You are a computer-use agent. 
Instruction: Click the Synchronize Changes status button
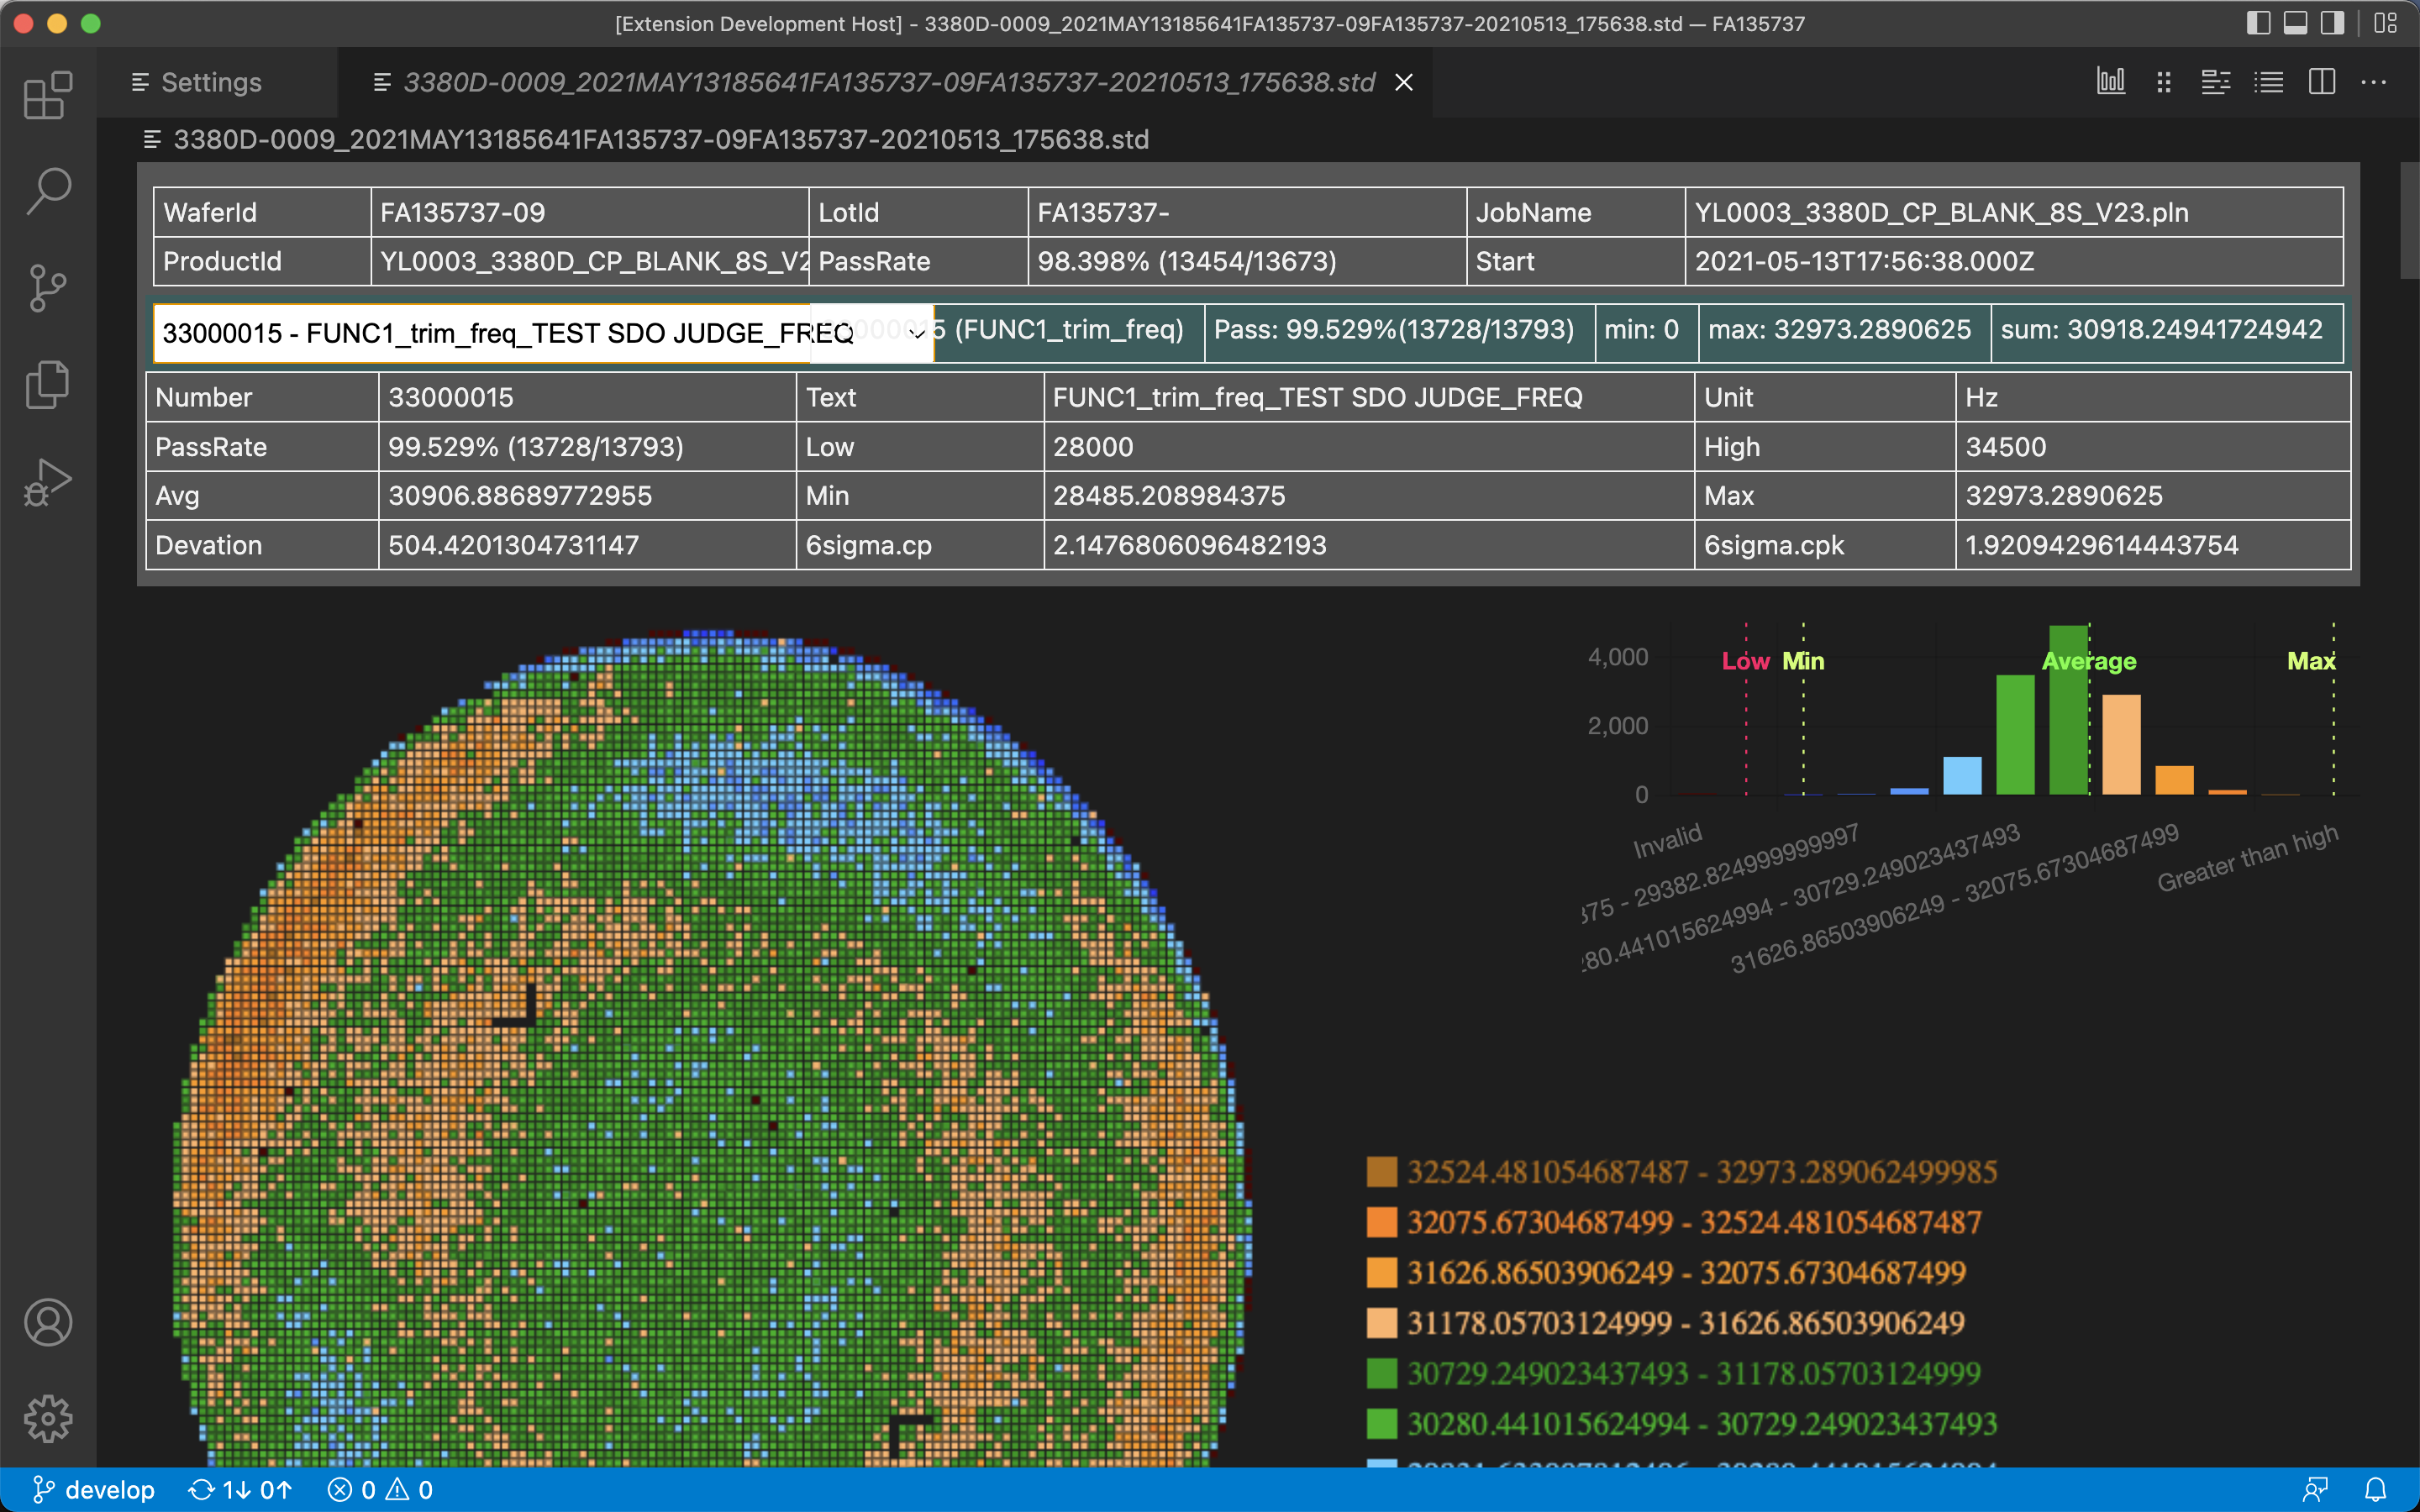coord(240,1490)
